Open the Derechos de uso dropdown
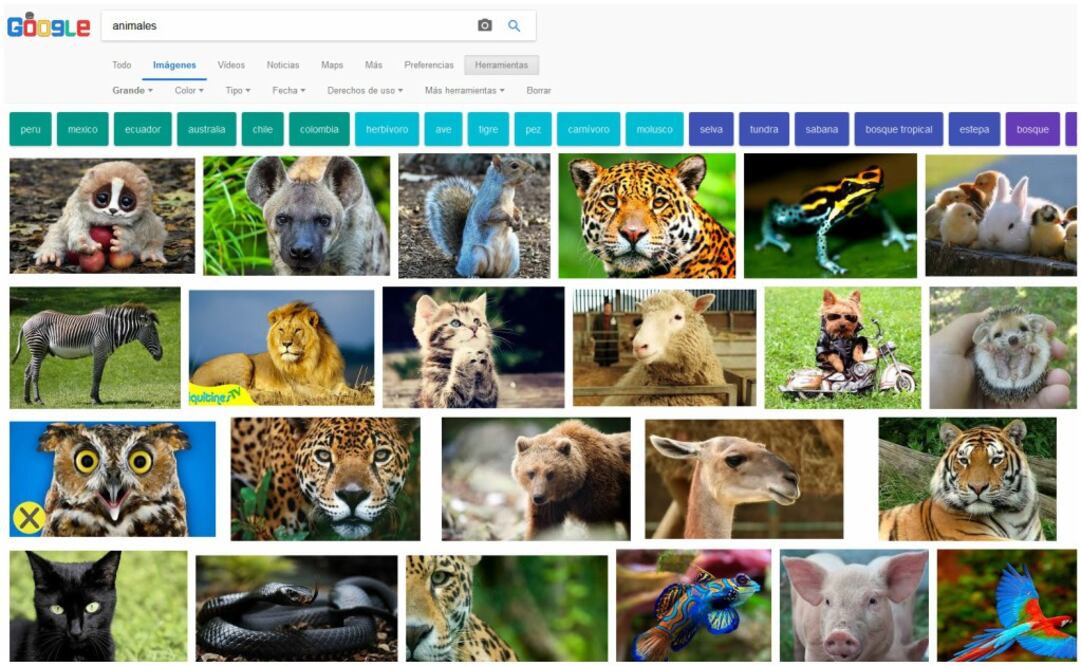Viewport: 1081px width, 666px height. point(364,89)
